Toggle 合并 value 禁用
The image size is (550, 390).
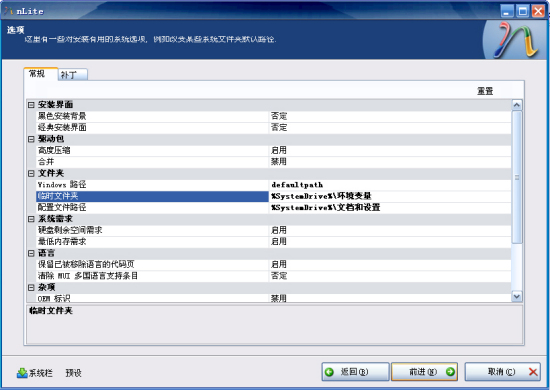tap(389, 162)
